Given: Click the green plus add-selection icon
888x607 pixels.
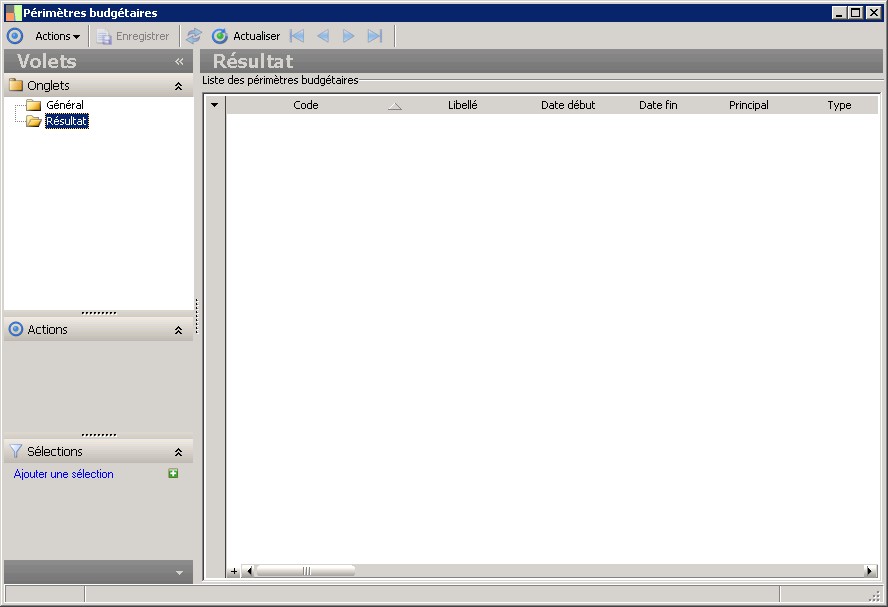Looking at the screenshot, I should (173, 473).
